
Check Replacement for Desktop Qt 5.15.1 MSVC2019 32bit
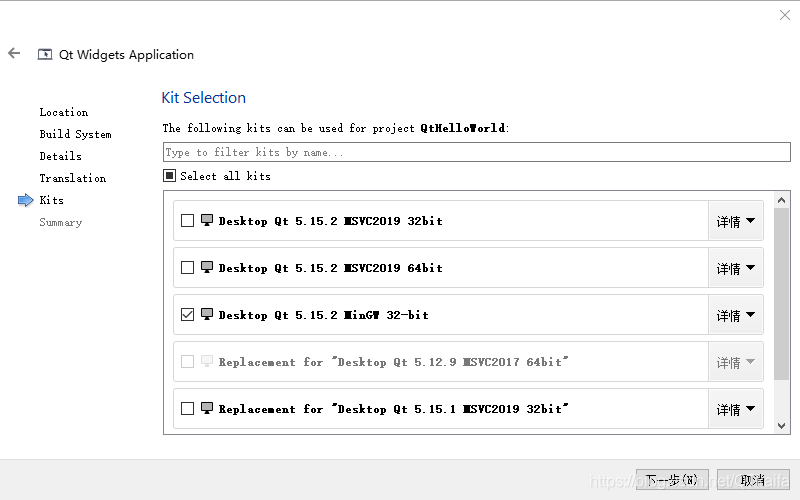(x=187, y=408)
